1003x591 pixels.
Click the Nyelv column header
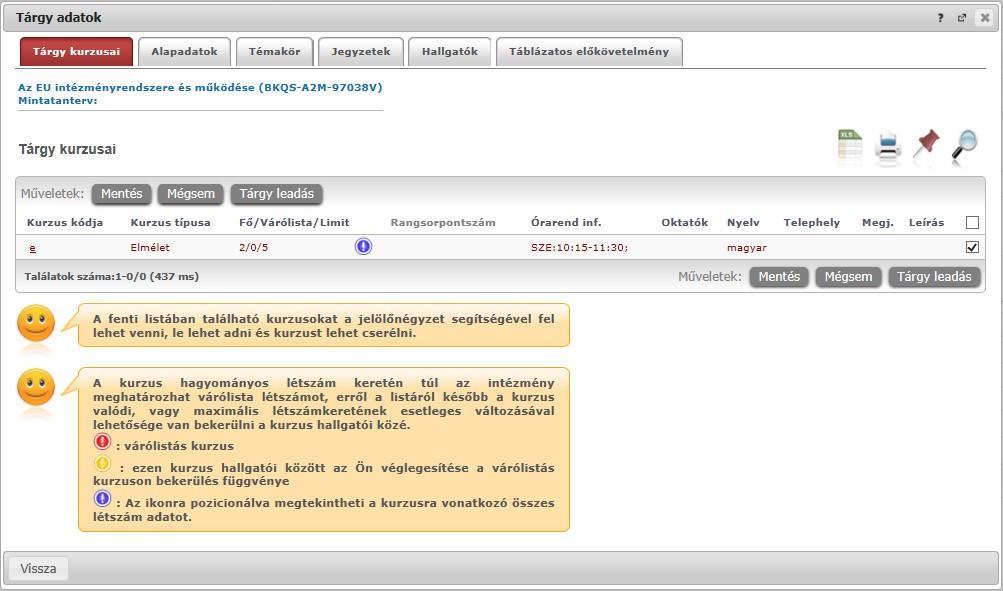pyautogui.click(x=743, y=223)
